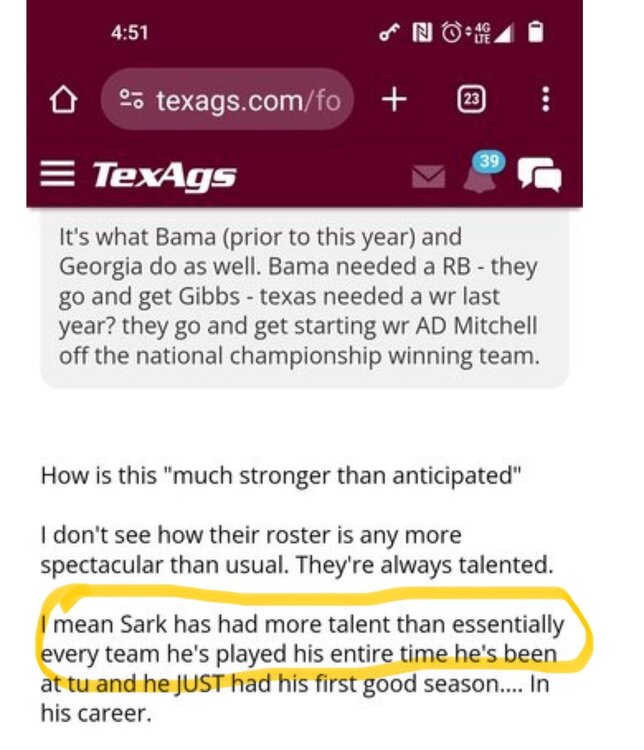Tap the "much stronger than anticipated" line
644x750 pixels.
coord(281,474)
